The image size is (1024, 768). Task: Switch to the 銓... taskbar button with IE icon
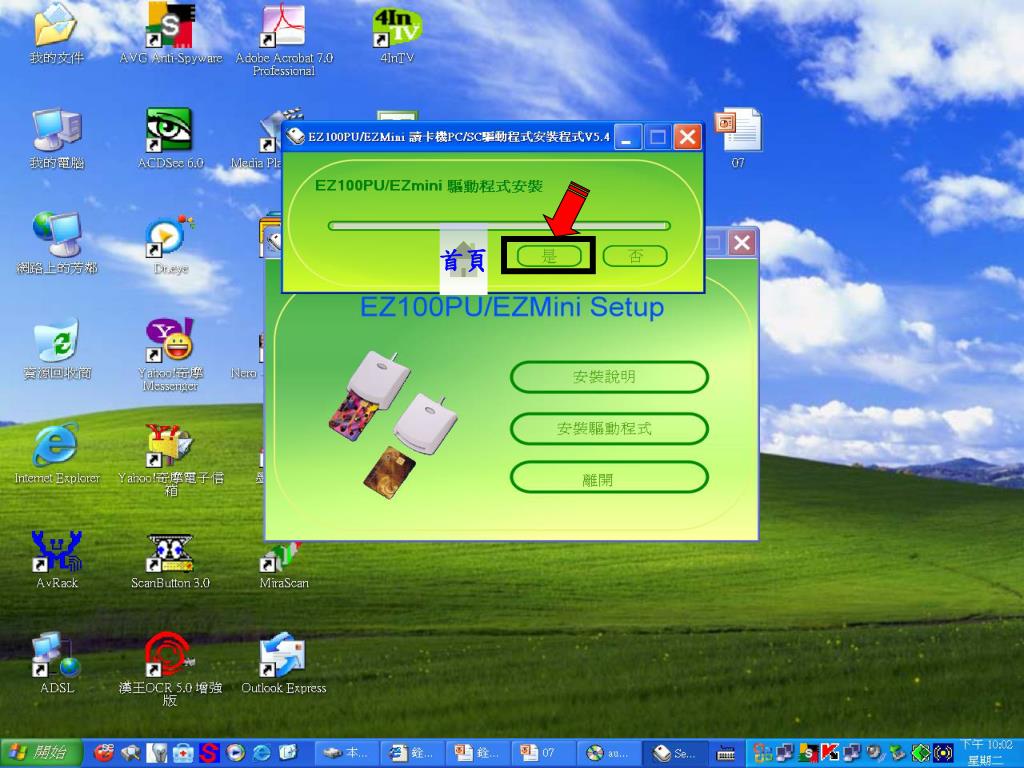[x=412, y=753]
